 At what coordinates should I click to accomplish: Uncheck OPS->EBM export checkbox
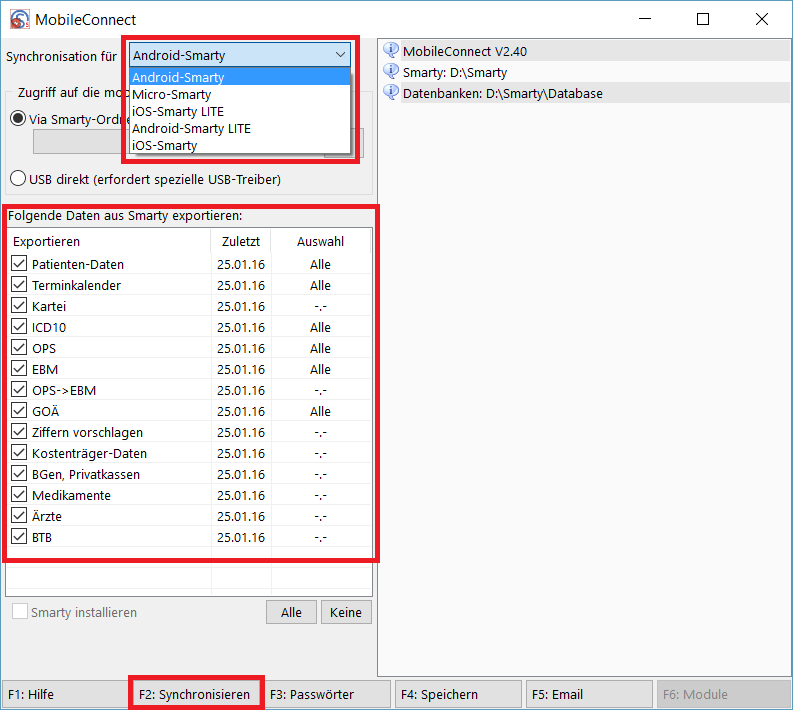point(19,389)
